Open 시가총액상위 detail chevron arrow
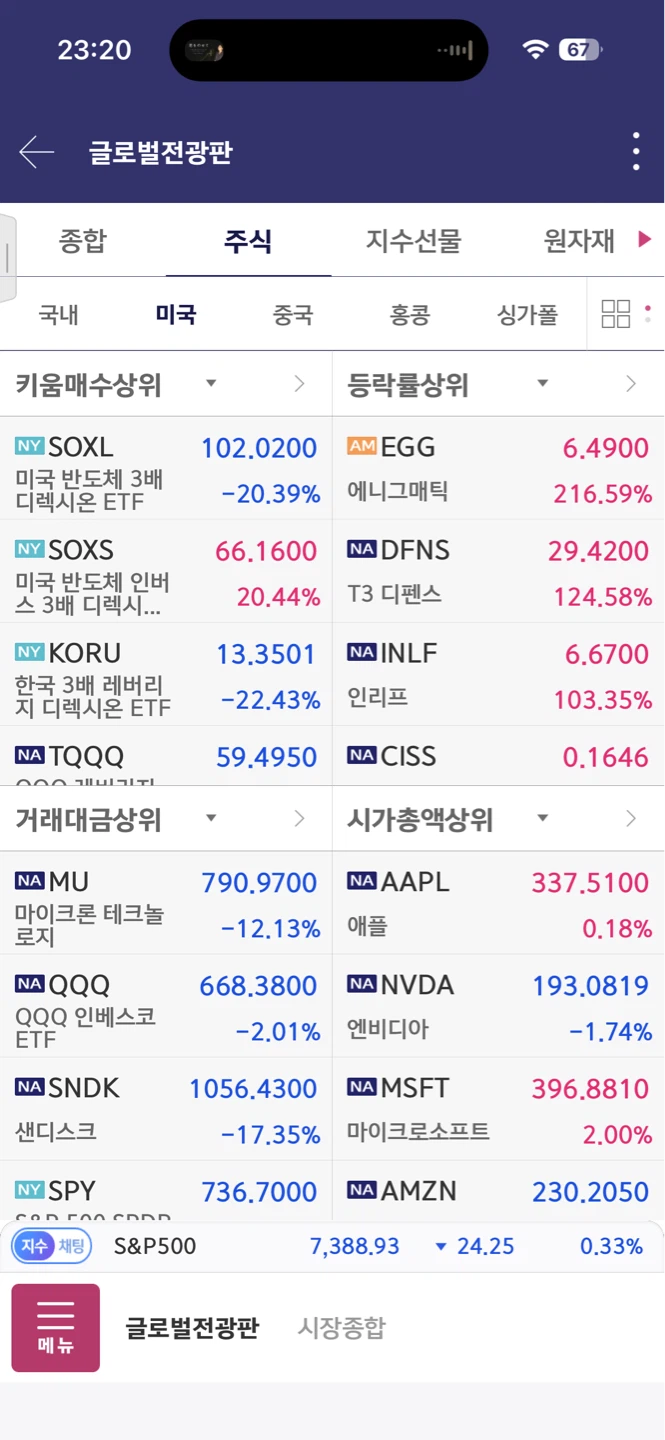 [x=630, y=819]
